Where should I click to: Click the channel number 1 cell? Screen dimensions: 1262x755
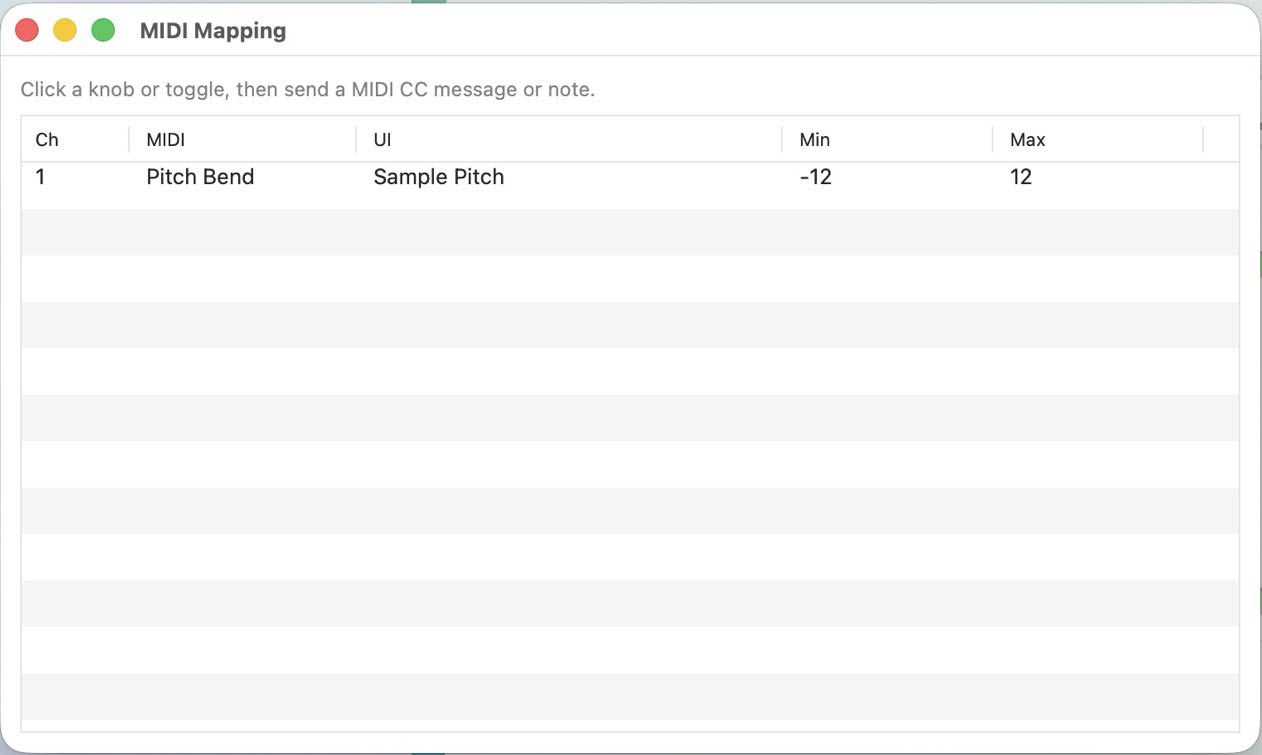[x=40, y=177]
